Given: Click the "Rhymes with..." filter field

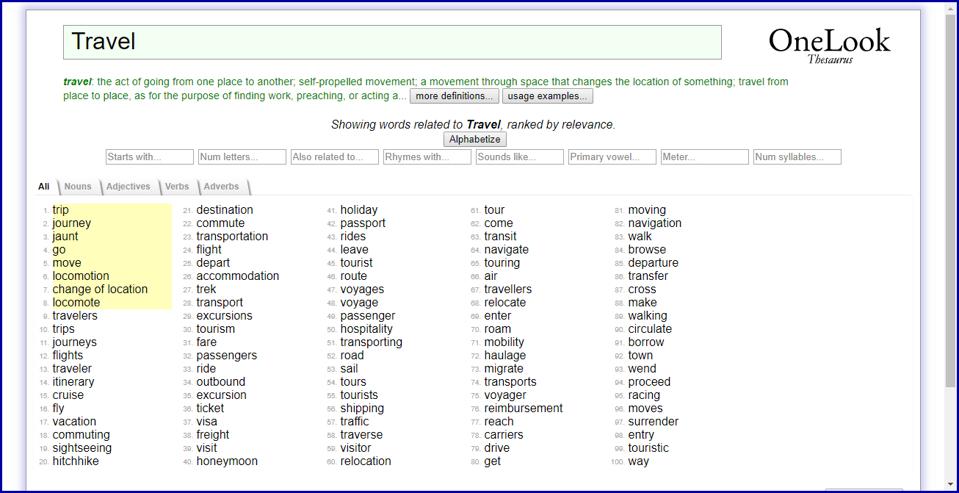Looking at the screenshot, I should pos(427,157).
